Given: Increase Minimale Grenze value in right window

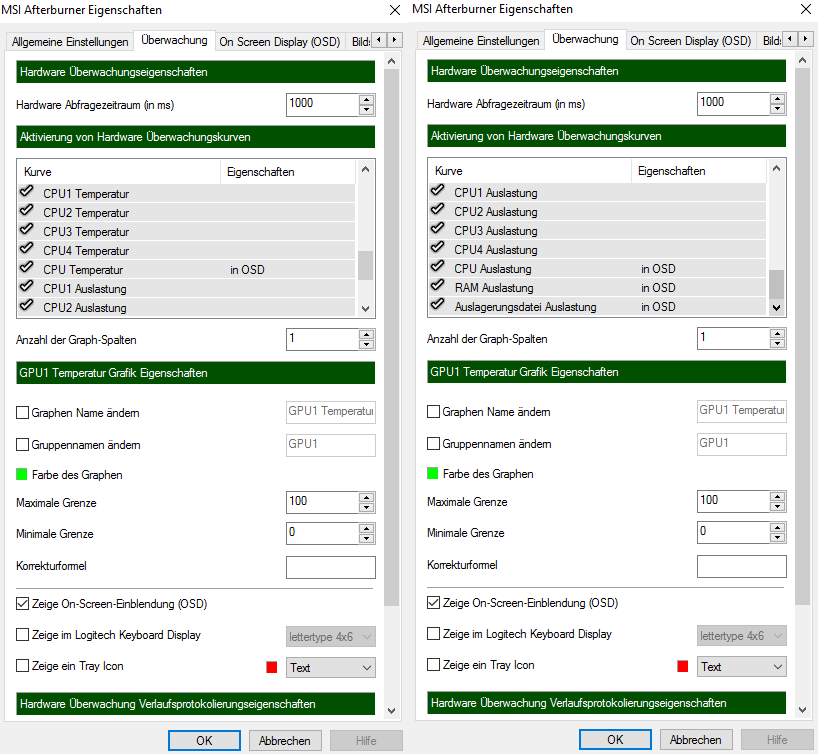Looking at the screenshot, I should click(x=778, y=528).
